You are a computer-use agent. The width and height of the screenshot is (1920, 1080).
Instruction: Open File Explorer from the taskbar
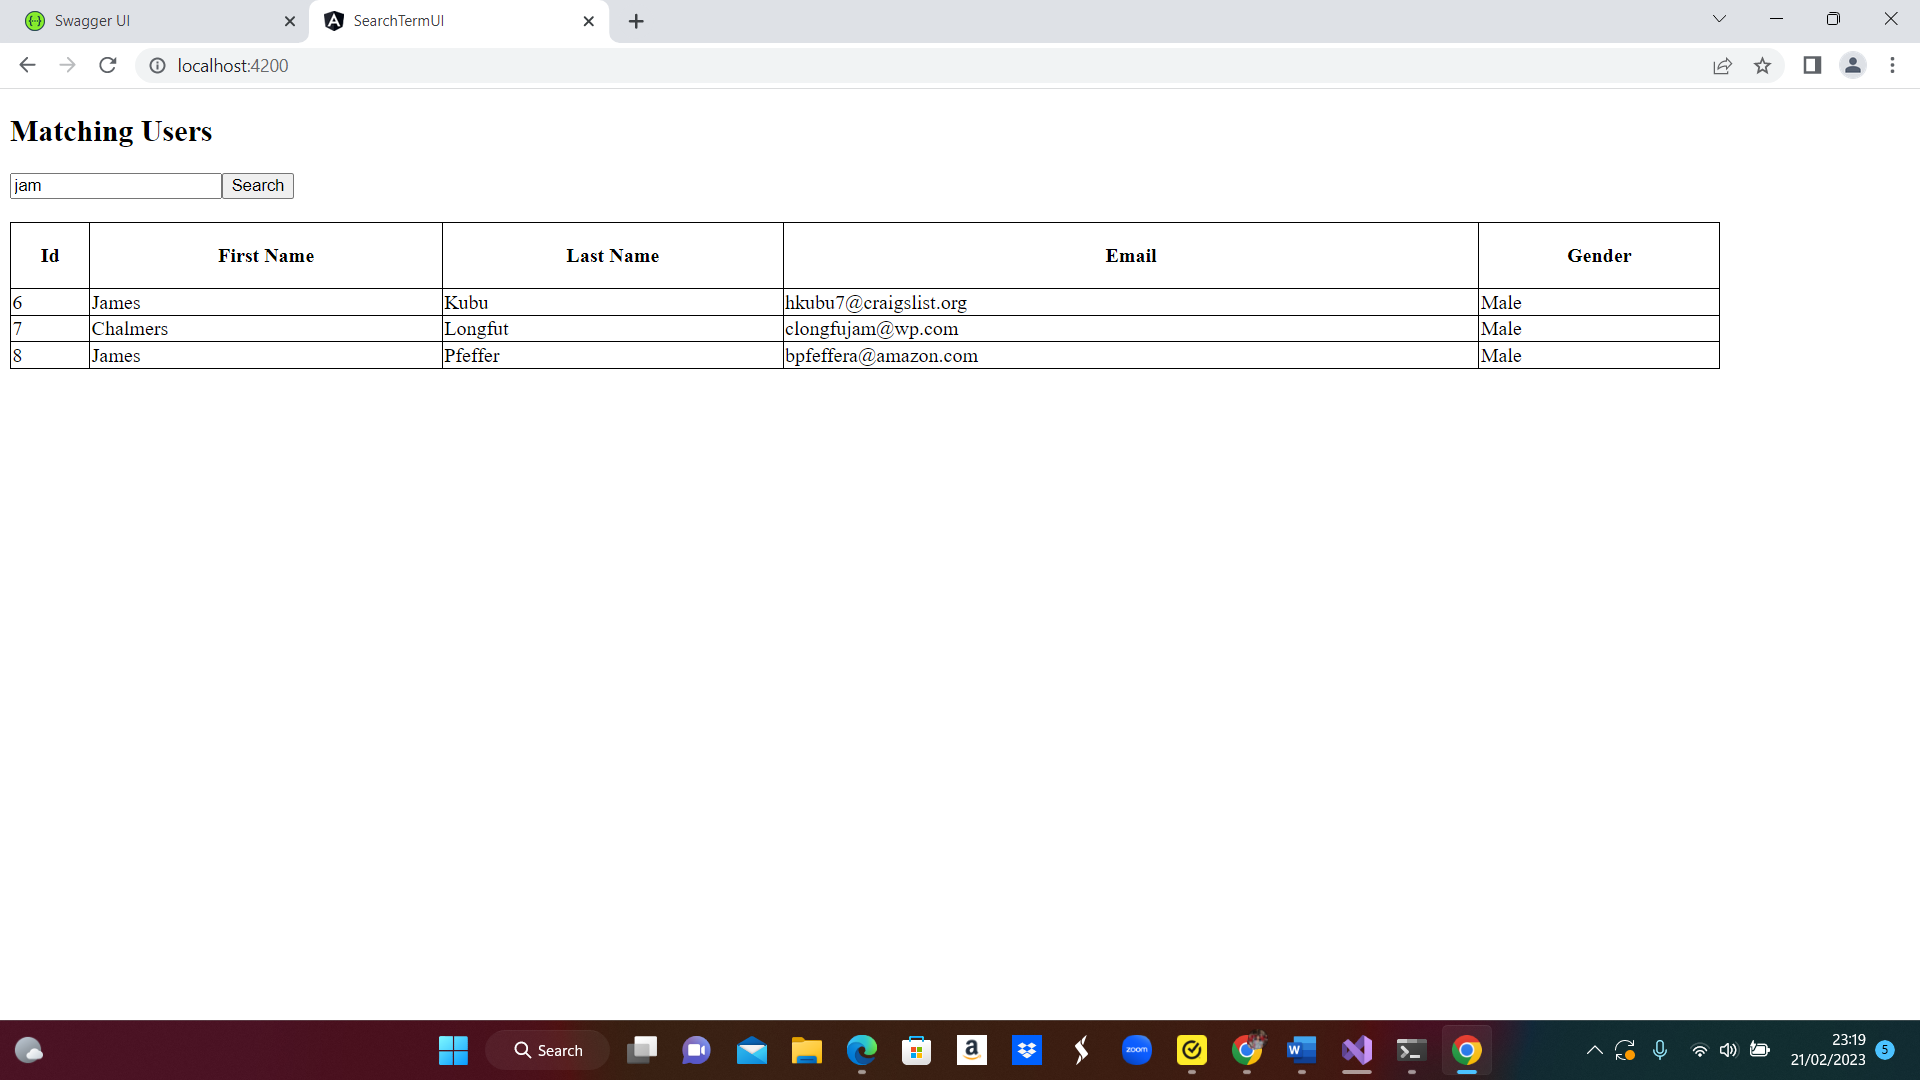pyautogui.click(x=807, y=1050)
